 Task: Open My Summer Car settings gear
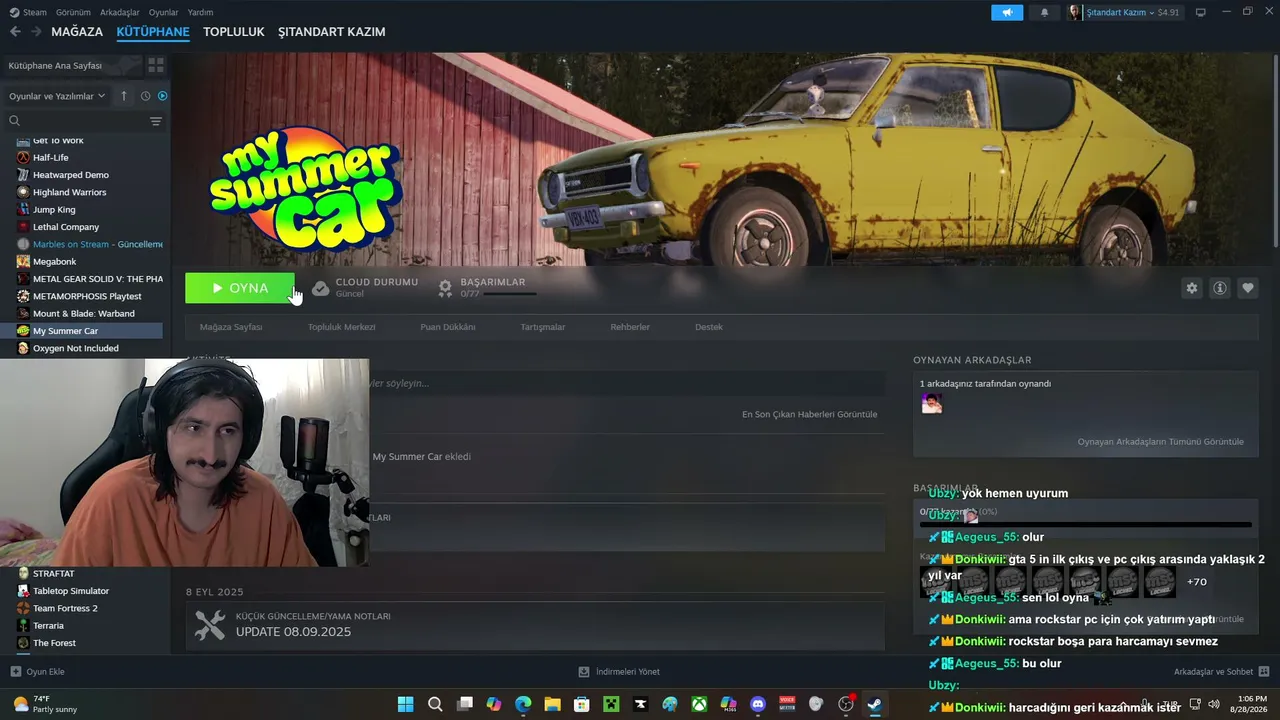(1191, 288)
